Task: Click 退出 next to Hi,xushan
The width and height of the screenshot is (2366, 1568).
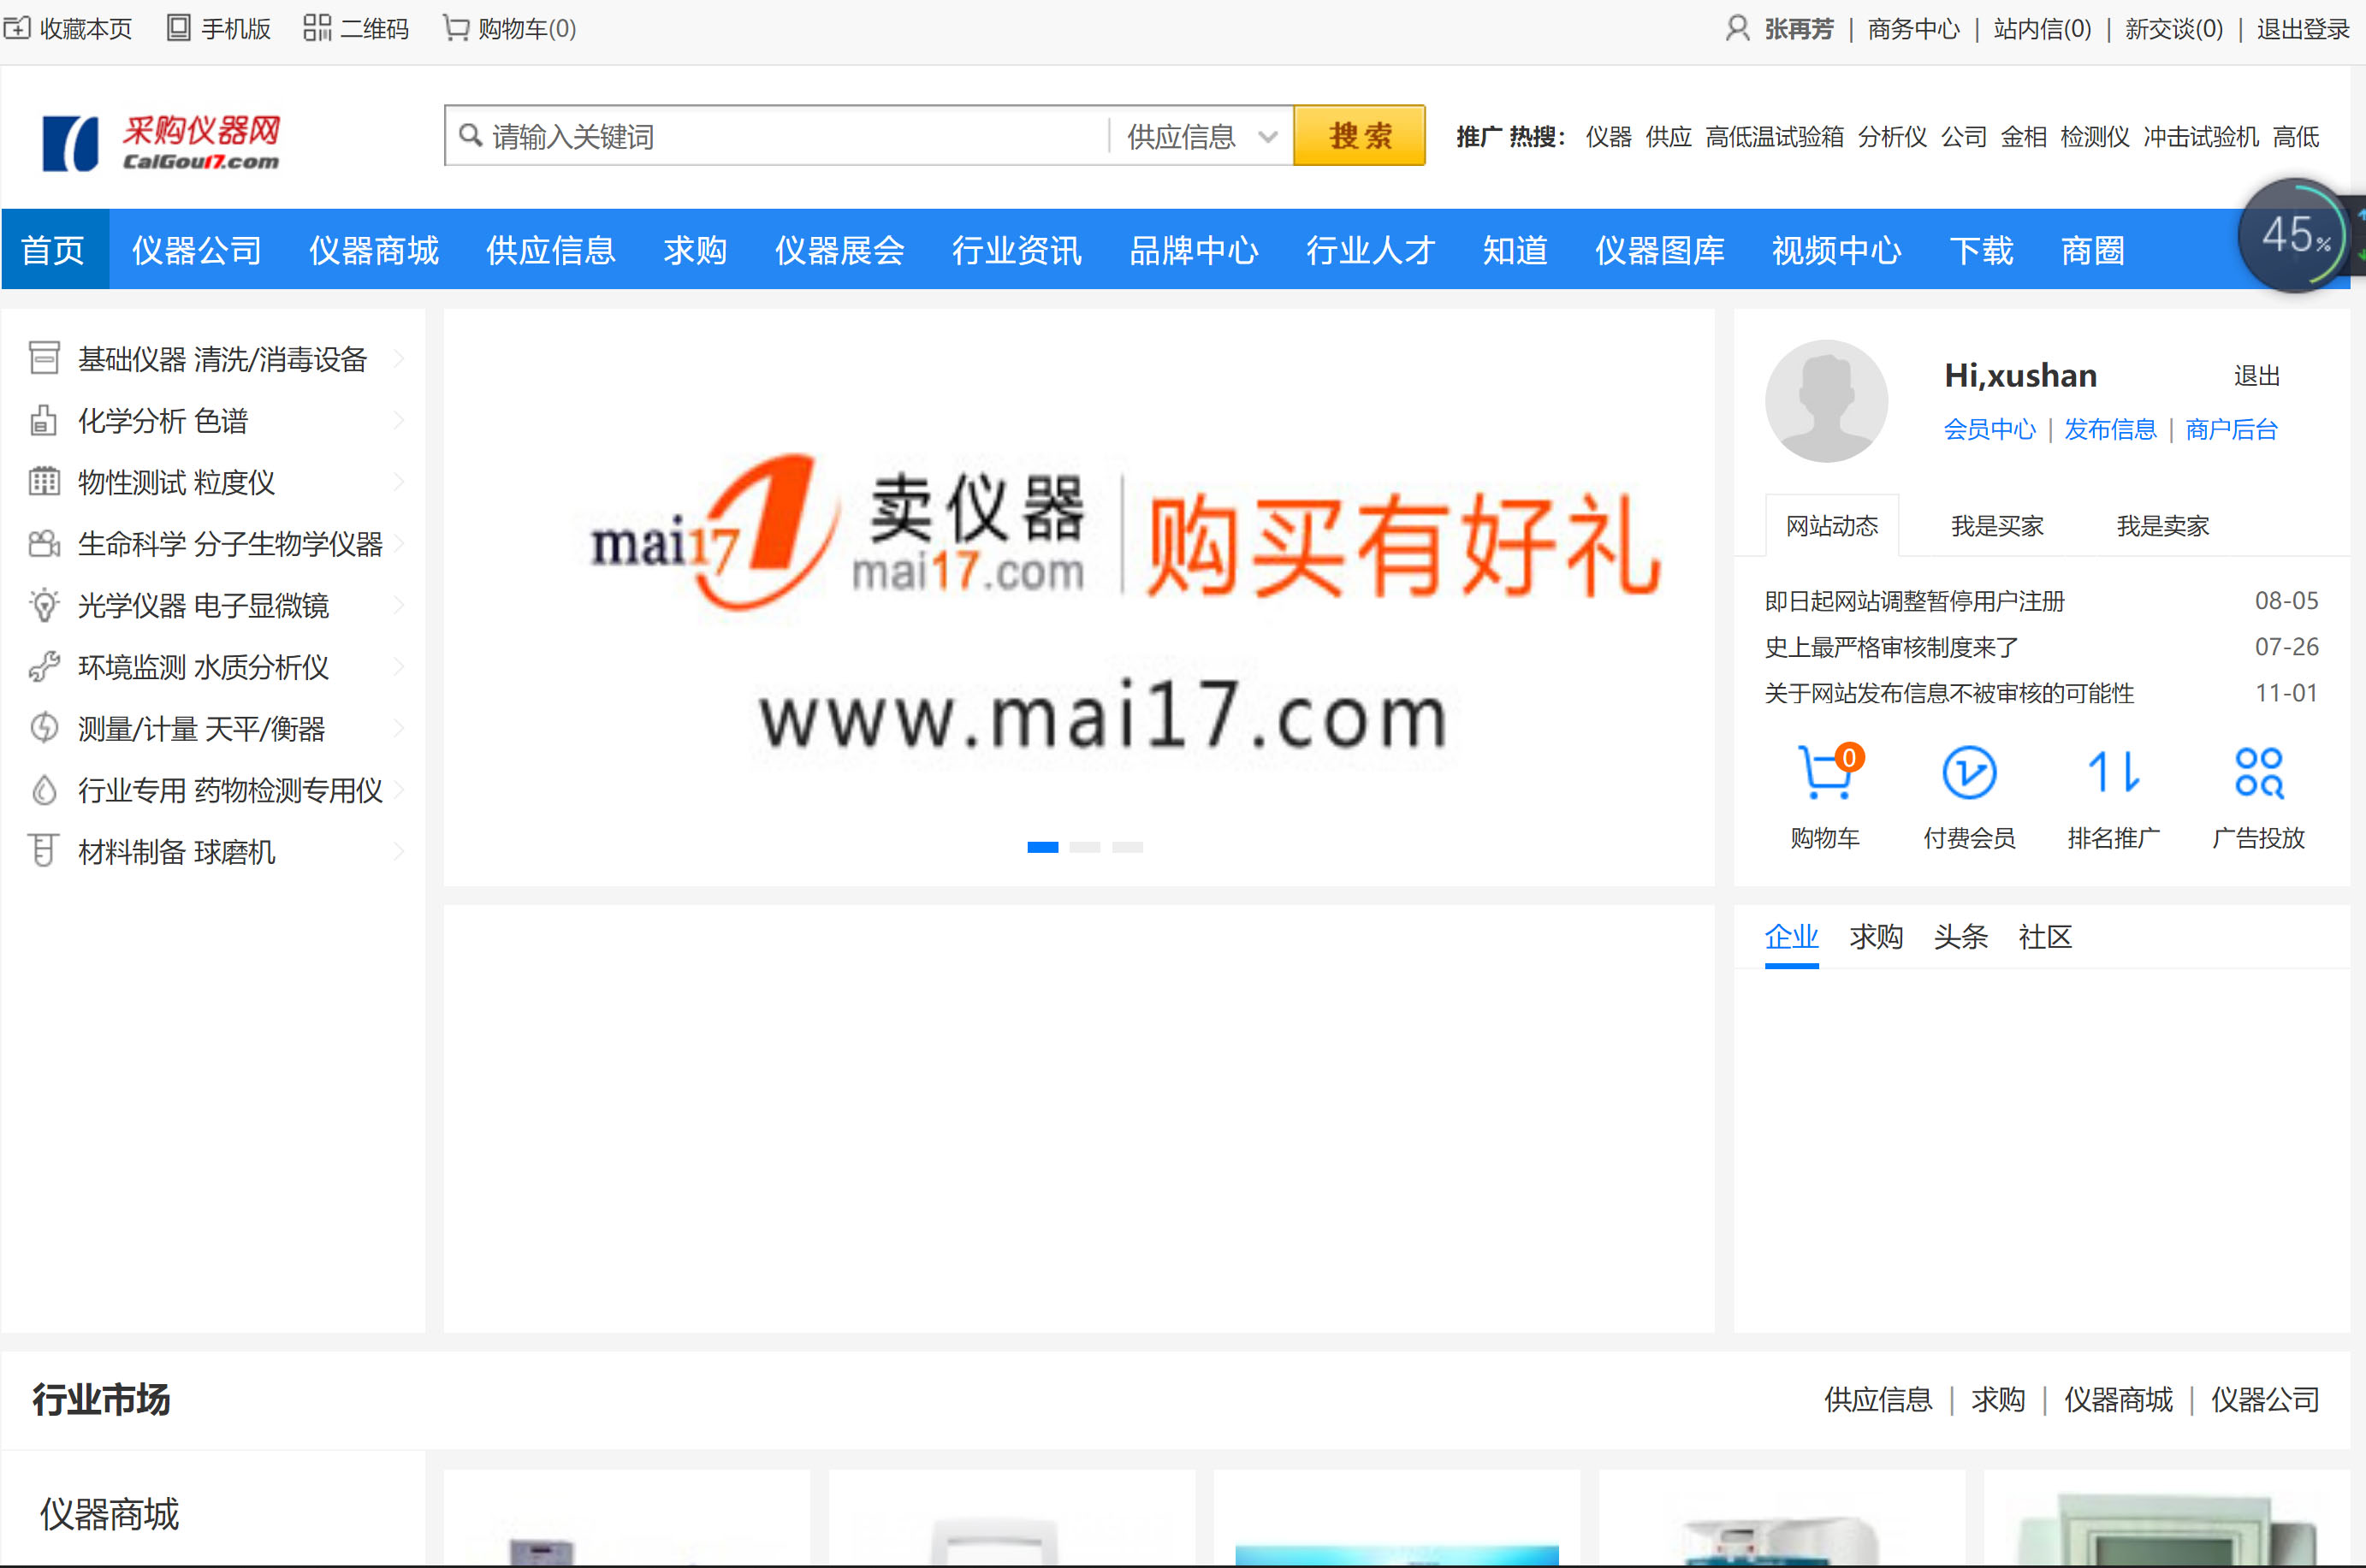Action: (x=2257, y=376)
